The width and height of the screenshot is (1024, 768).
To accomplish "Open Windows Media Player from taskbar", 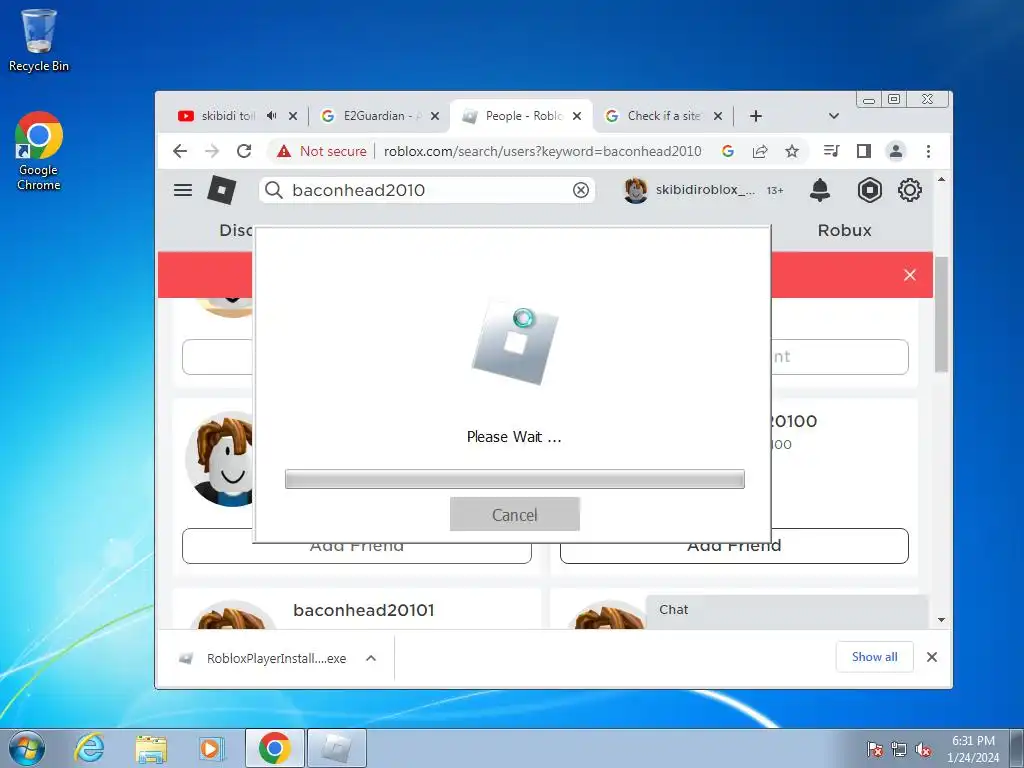I will [211, 748].
